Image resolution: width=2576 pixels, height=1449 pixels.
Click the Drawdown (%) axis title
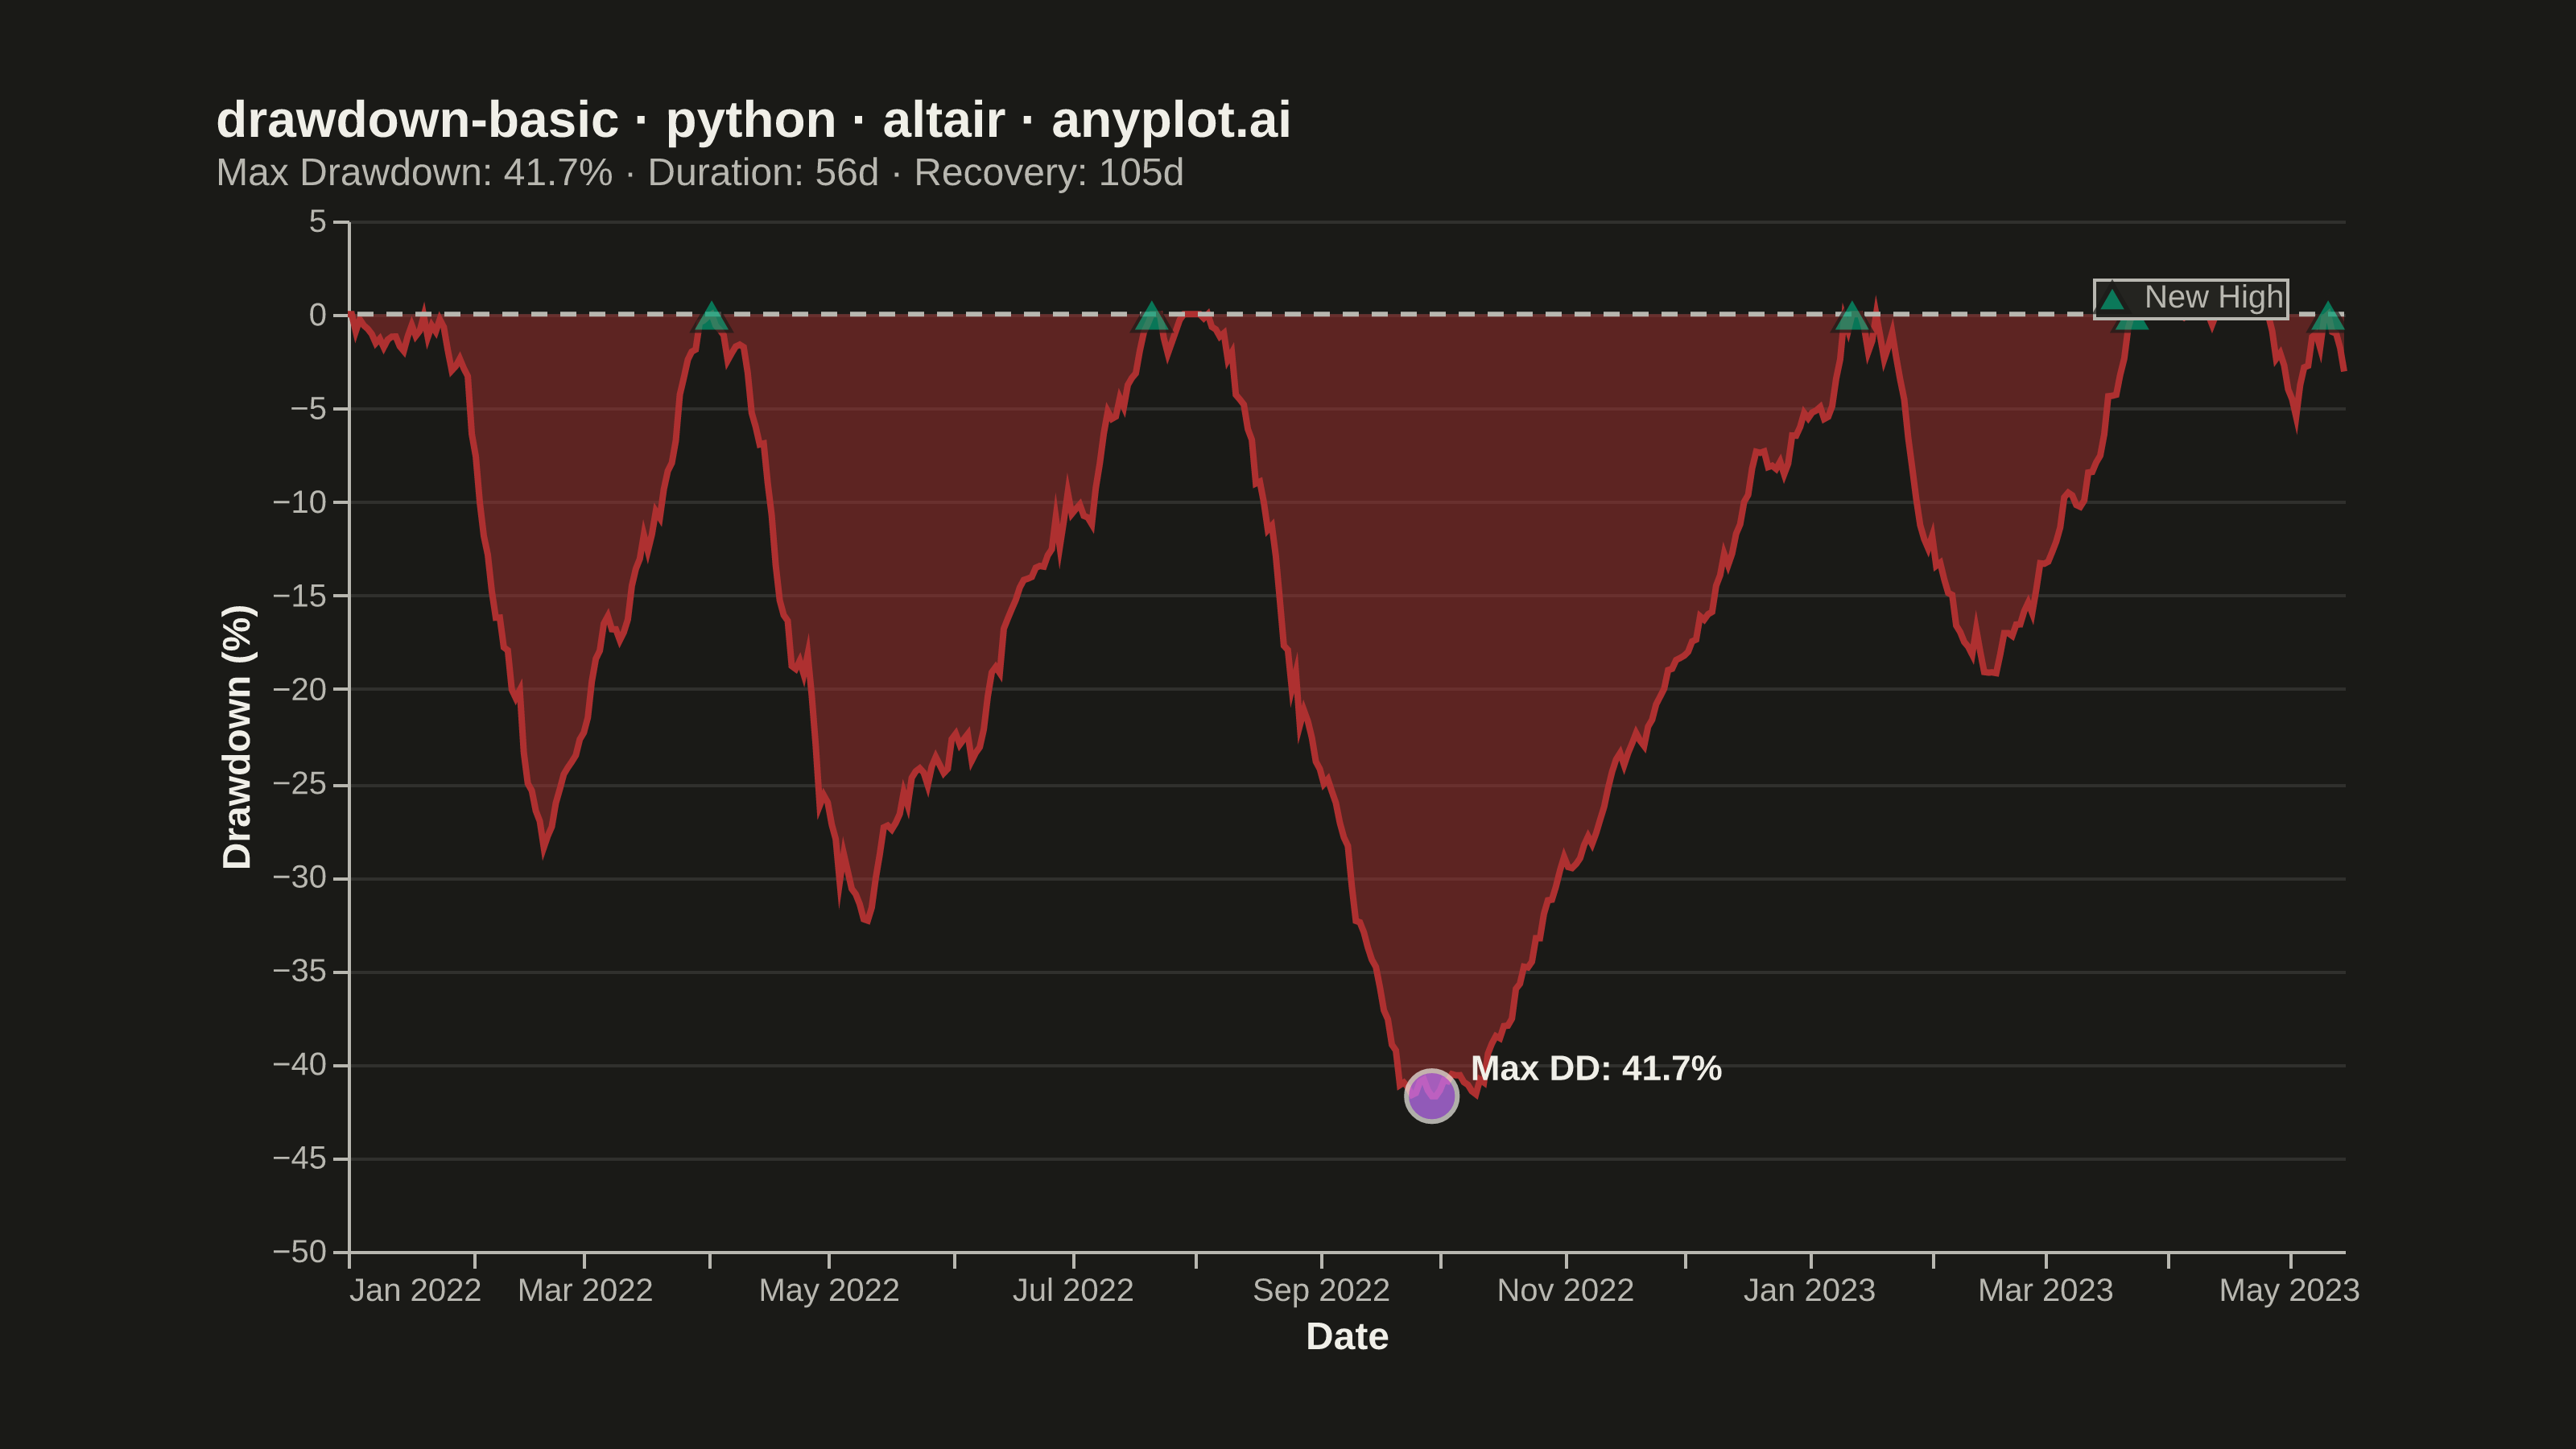click(x=238, y=737)
